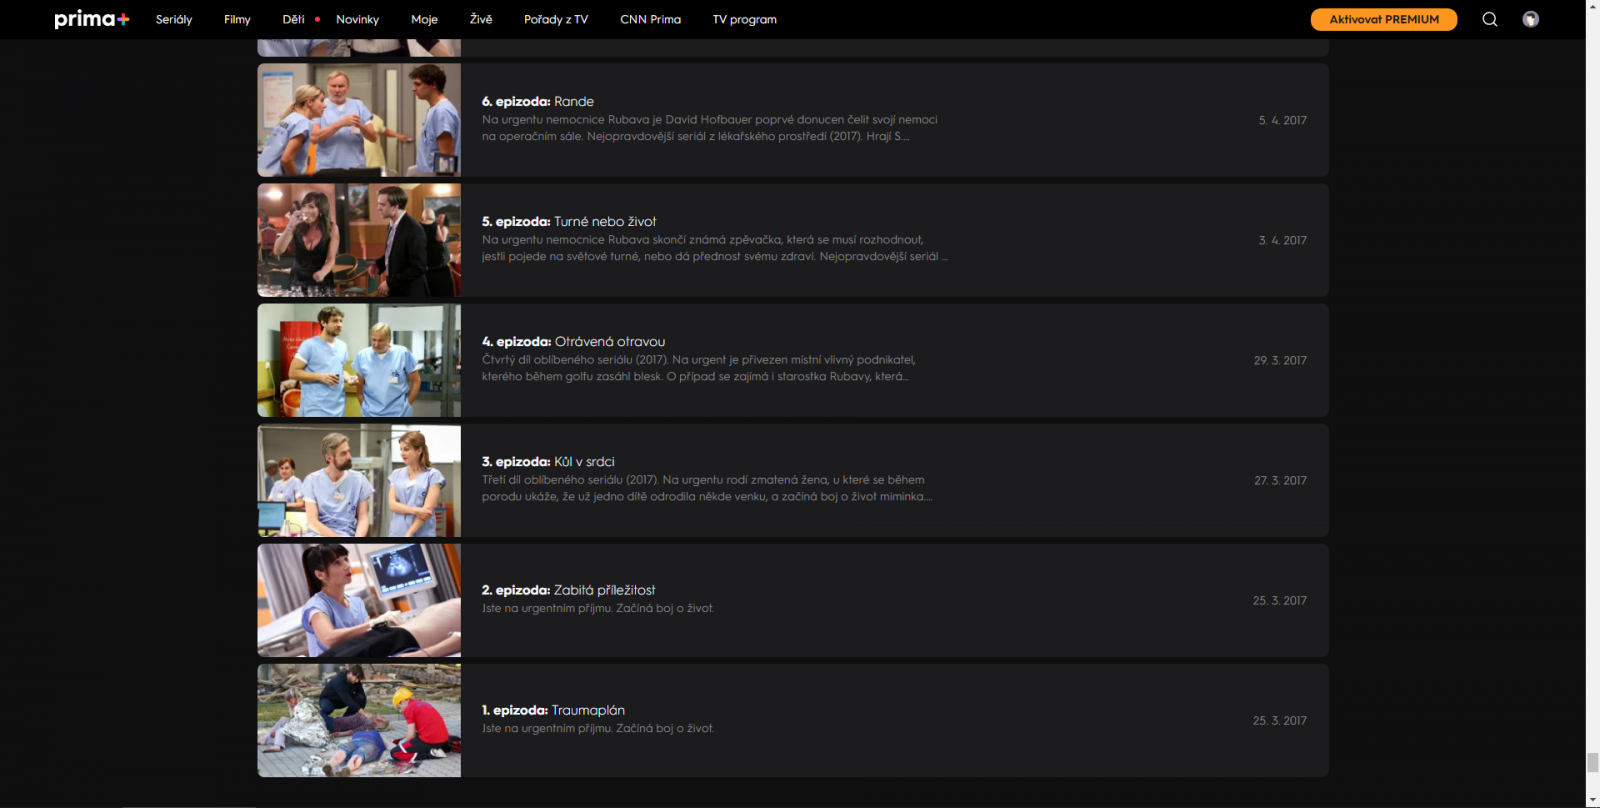Play episode 5 Turné nebo život thumbnail
Screen dimensions: 1600x808
coord(359,240)
